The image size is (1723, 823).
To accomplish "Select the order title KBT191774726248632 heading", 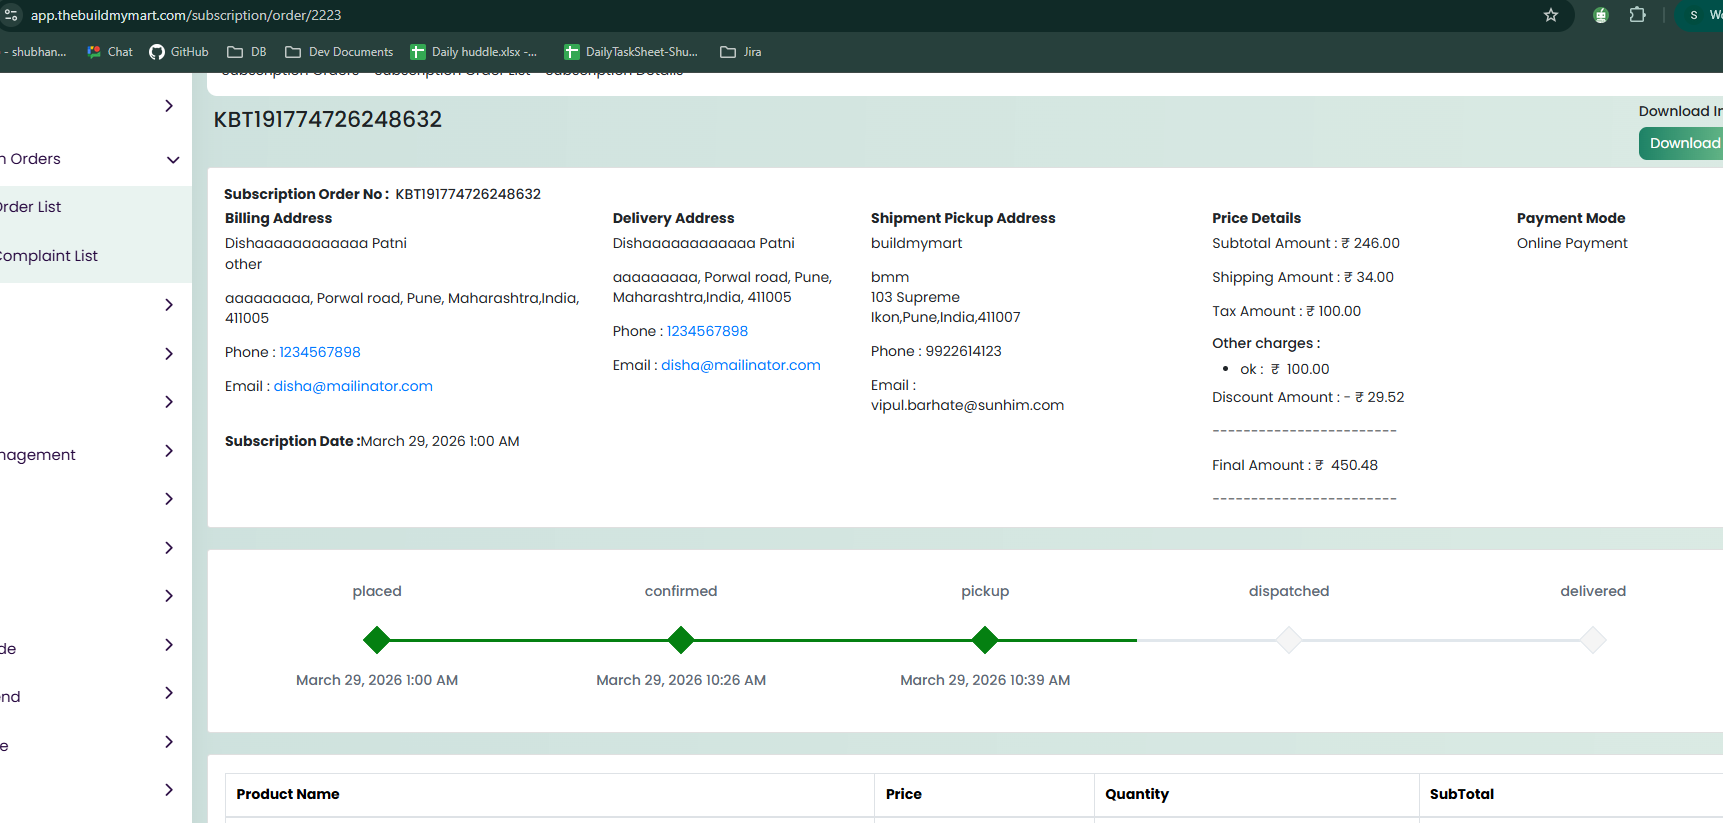I will (328, 119).
